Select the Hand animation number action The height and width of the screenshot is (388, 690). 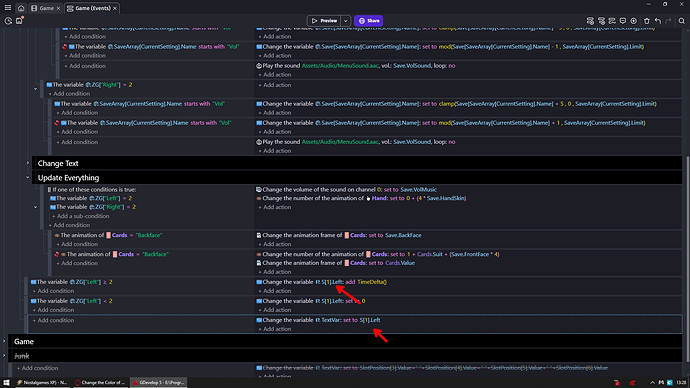click(361, 198)
